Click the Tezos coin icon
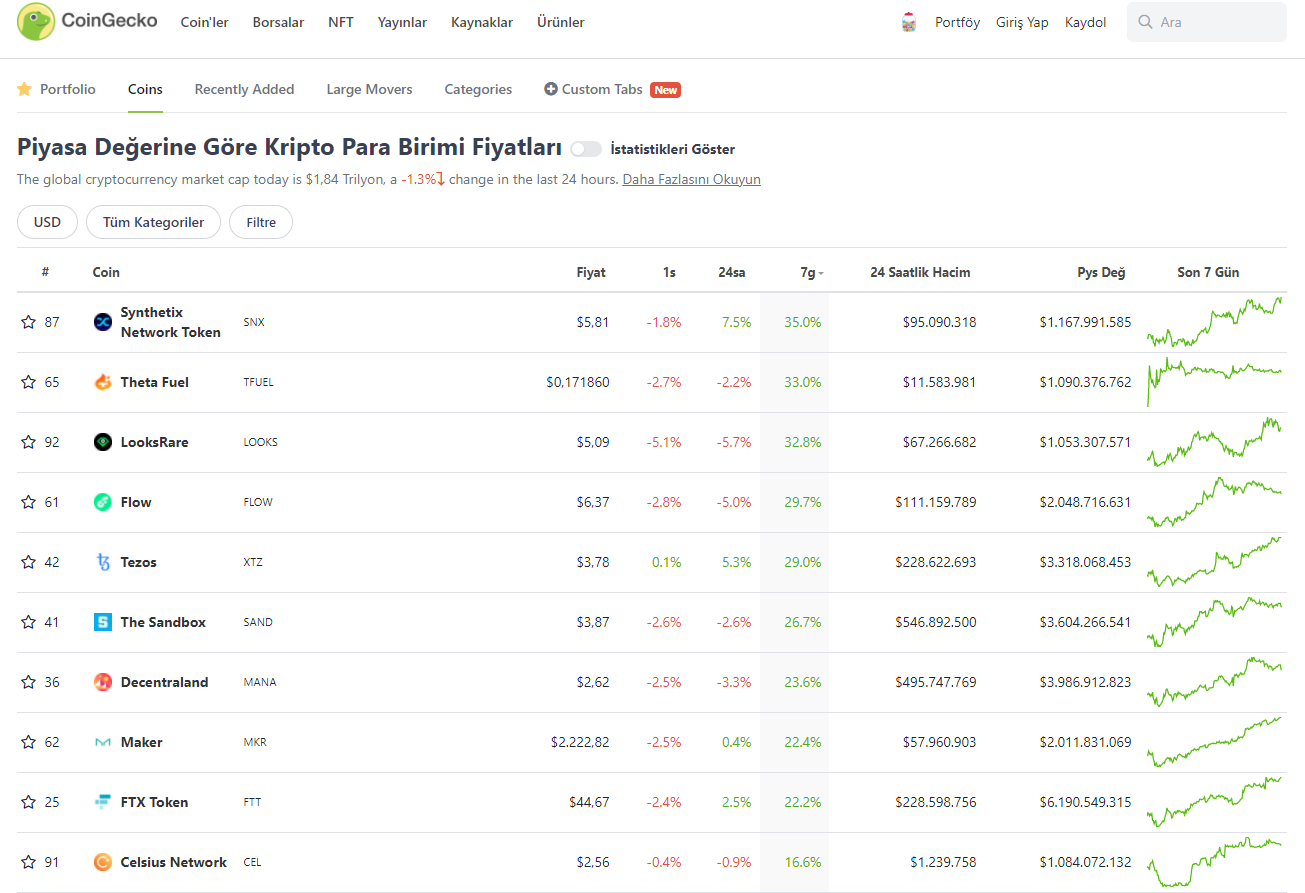Viewport: 1305px width, 893px height. pos(103,562)
